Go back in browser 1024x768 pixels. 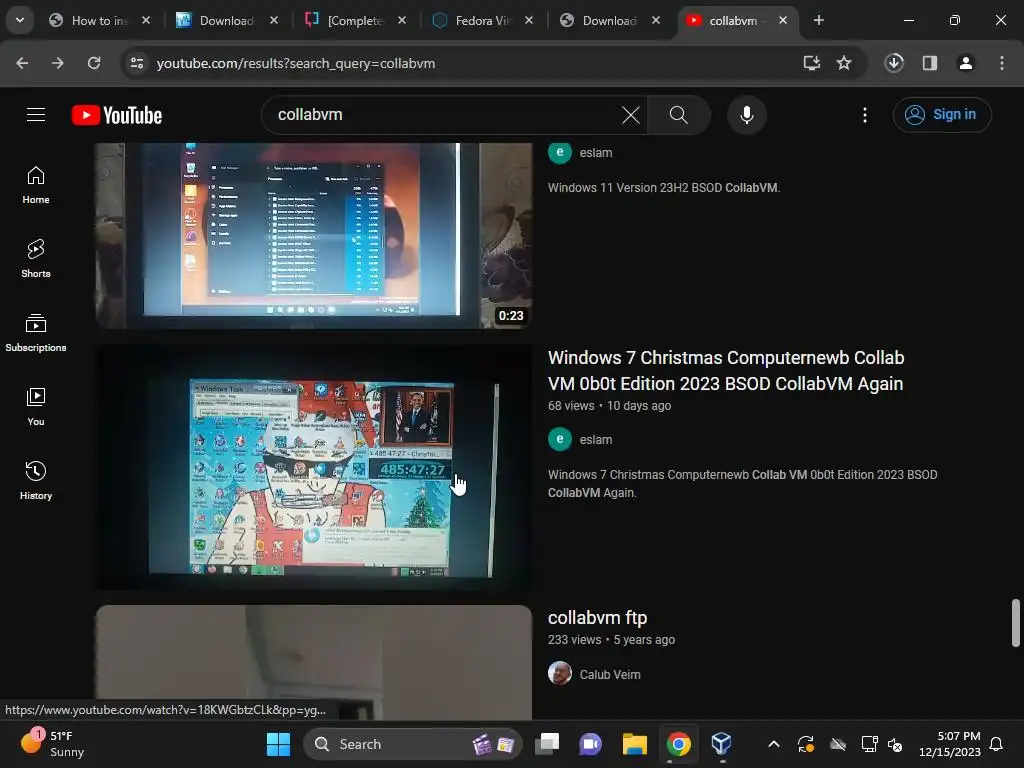point(22,63)
